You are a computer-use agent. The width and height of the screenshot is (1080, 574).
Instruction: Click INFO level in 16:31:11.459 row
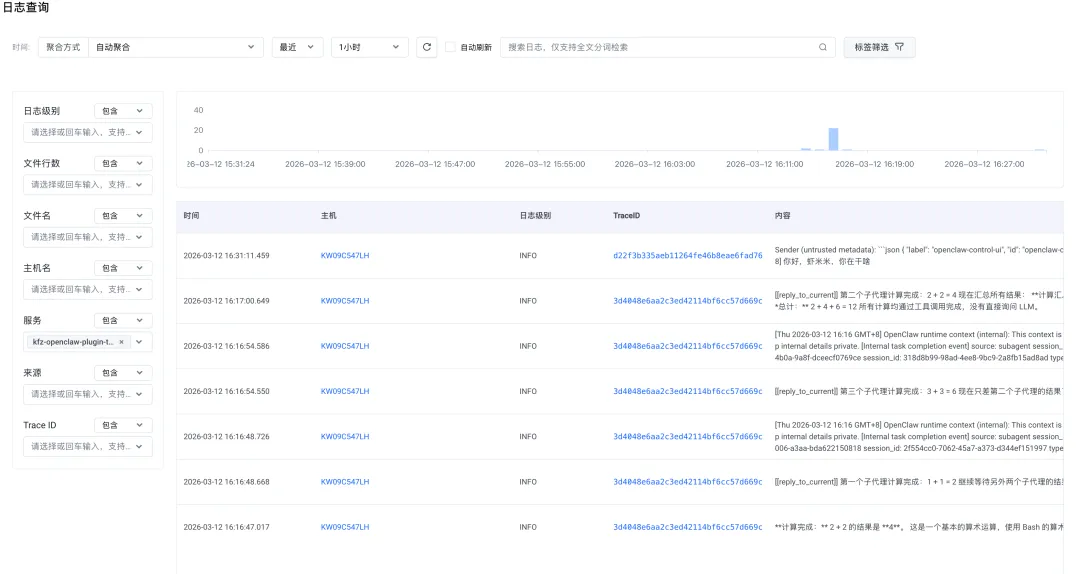(x=528, y=256)
